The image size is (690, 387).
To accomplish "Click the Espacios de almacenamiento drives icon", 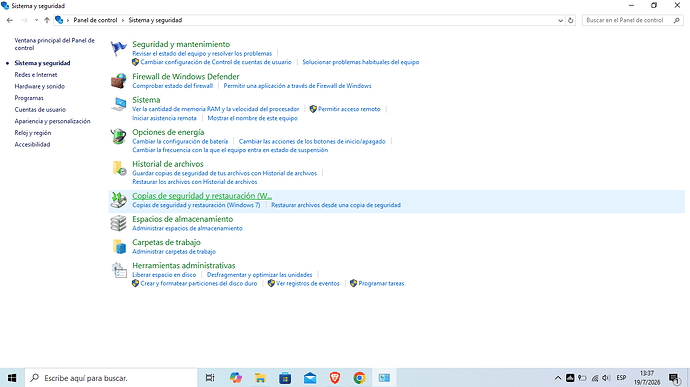I will pyautogui.click(x=118, y=223).
